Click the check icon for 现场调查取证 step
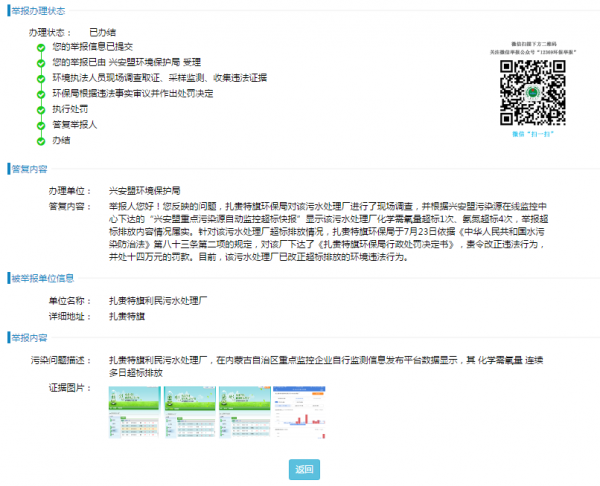 [x=41, y=77]
